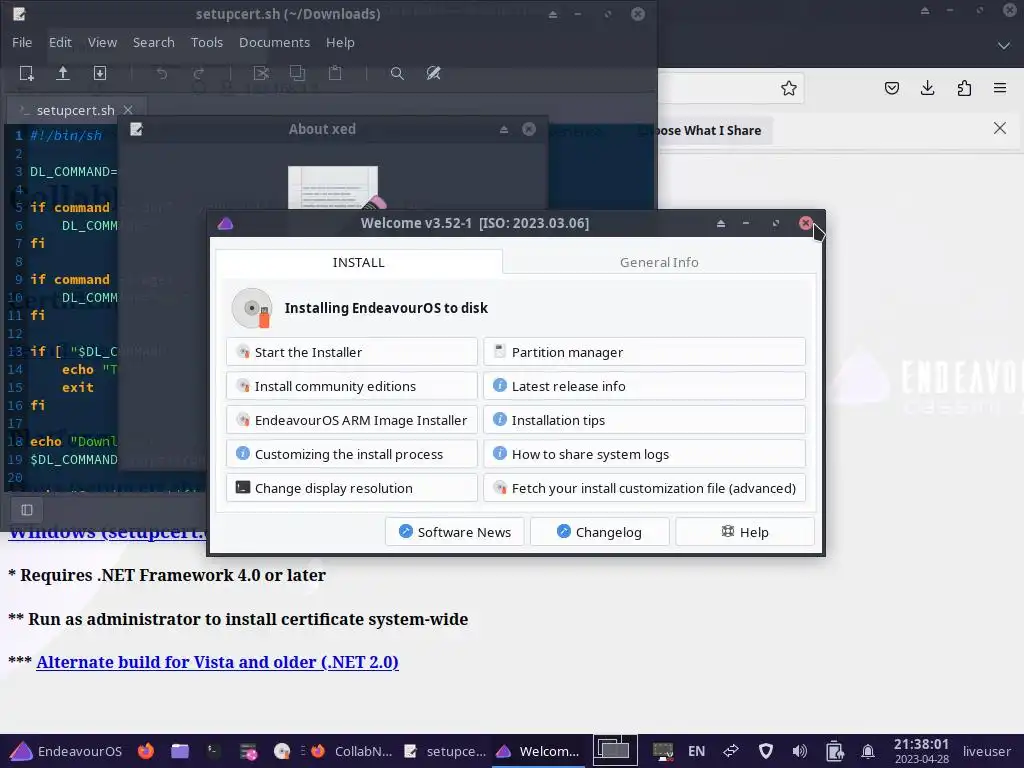Dismiss the Firefox notification bar with X
Screen dimensions: 1024x768
[1000, 128]
